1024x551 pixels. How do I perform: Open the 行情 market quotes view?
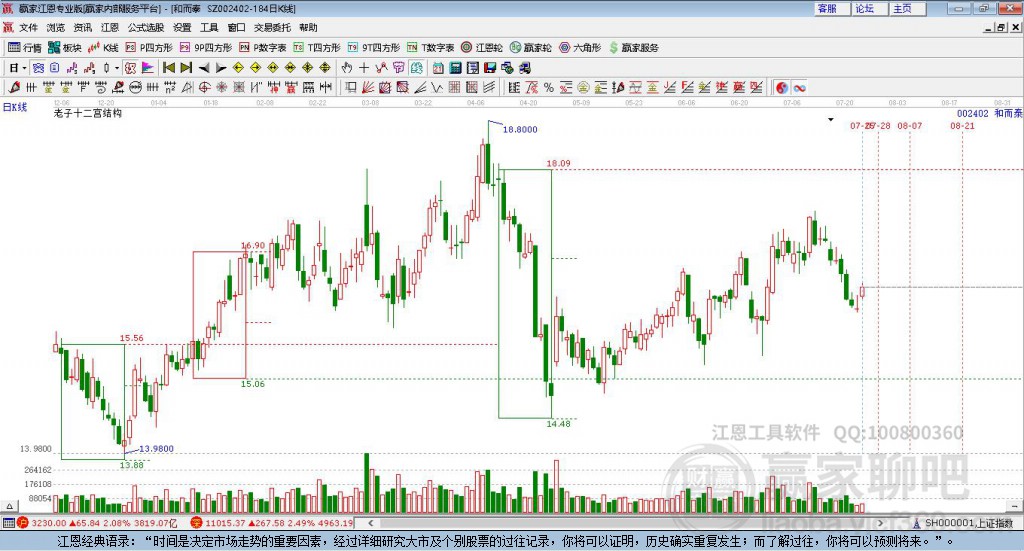pyautogui.click(x=24, y=48)
